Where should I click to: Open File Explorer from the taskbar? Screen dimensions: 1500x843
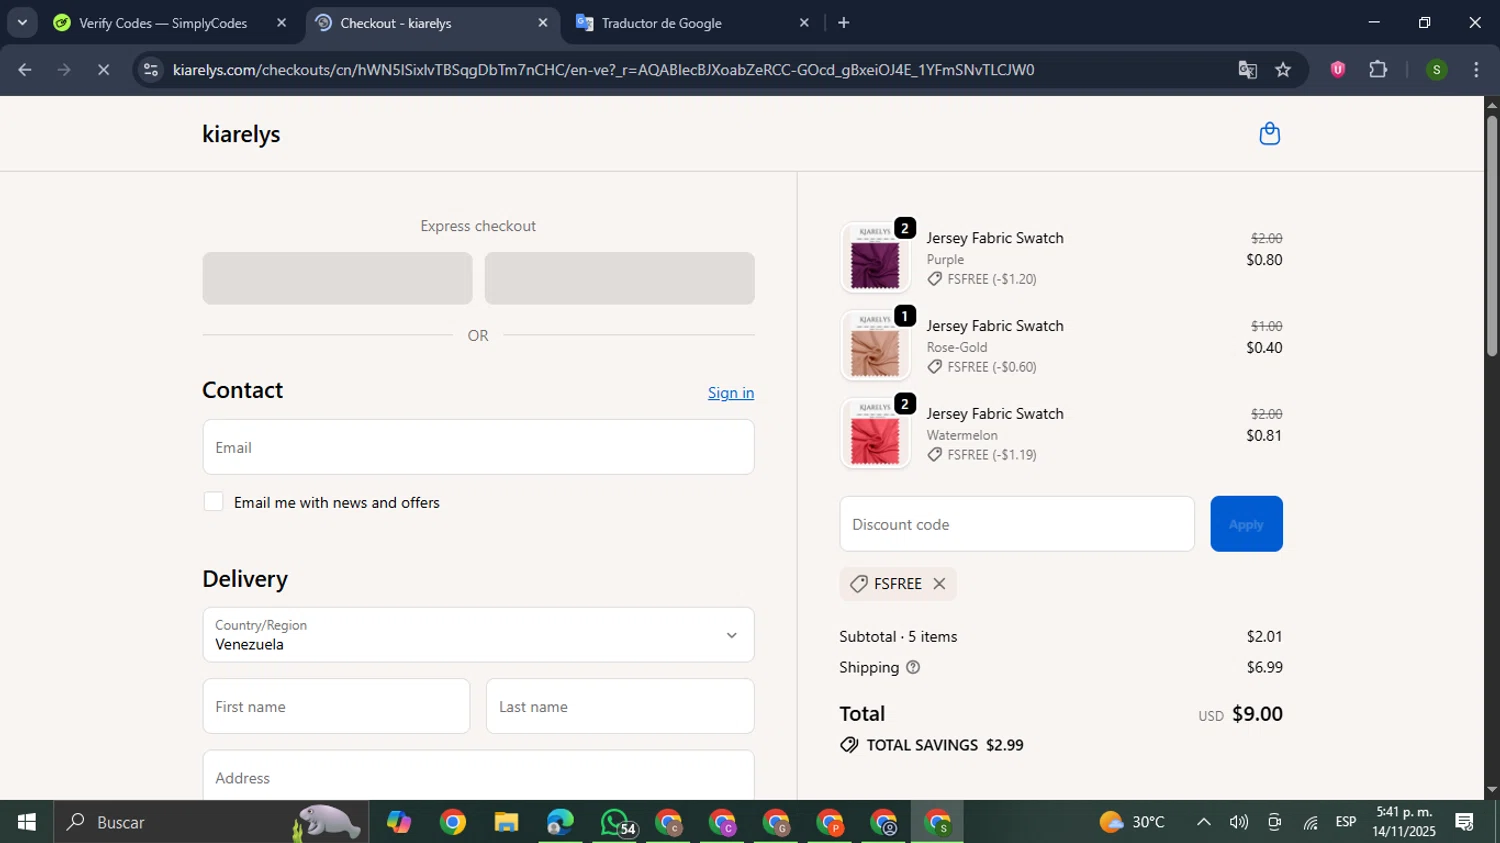(x=506, y=822)
